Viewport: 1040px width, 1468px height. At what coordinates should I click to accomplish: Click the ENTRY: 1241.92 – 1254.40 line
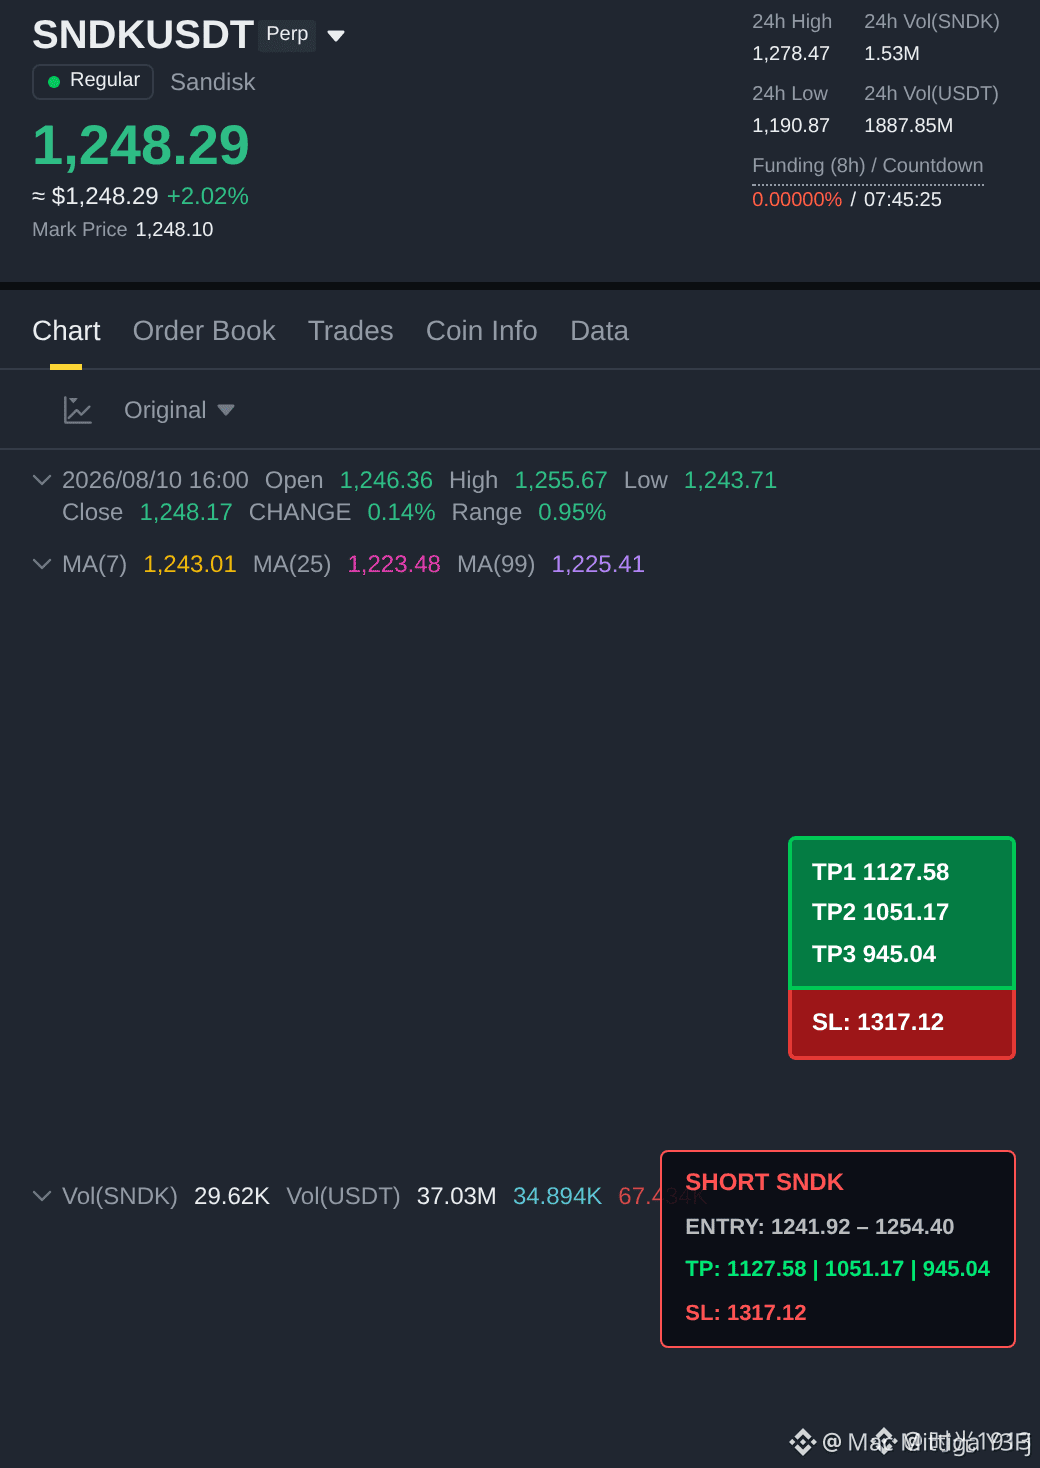[x=819, y=1226]
